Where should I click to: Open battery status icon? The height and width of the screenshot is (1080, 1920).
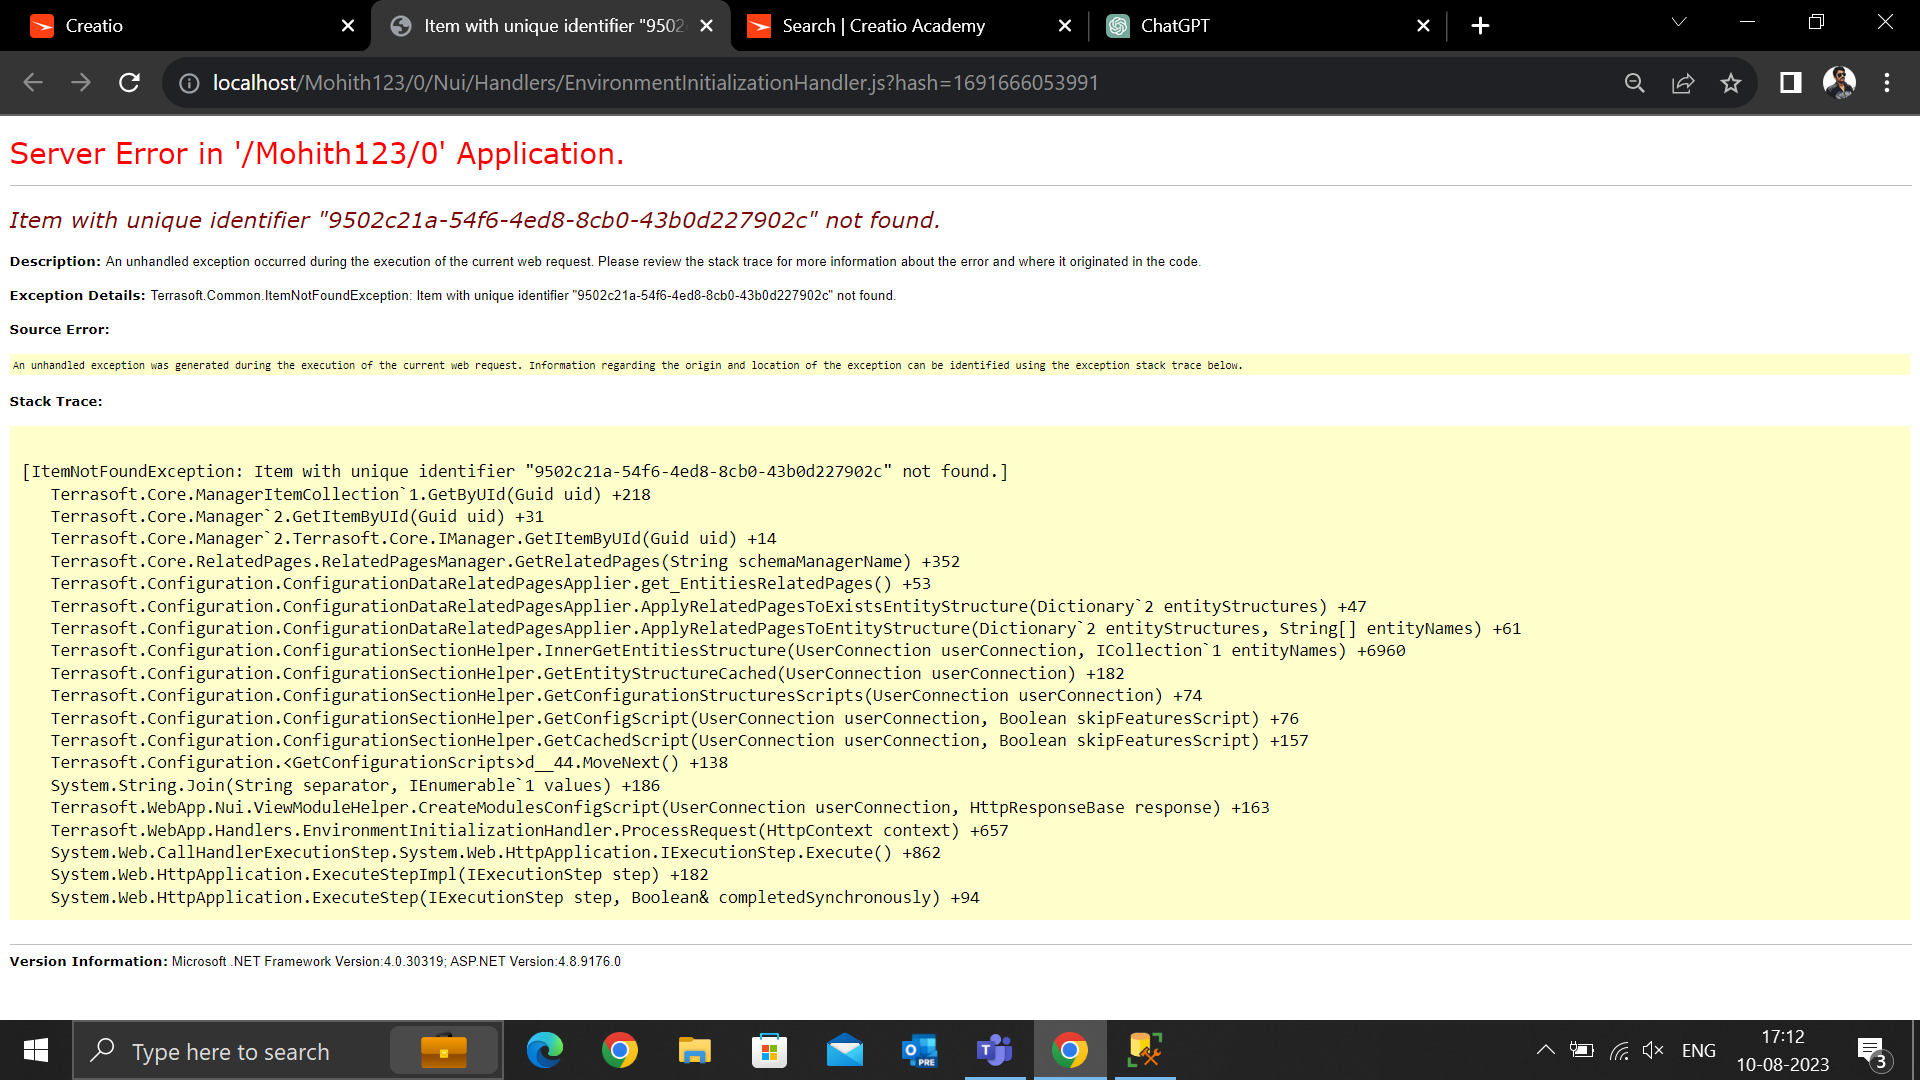pos(1582,1050)
